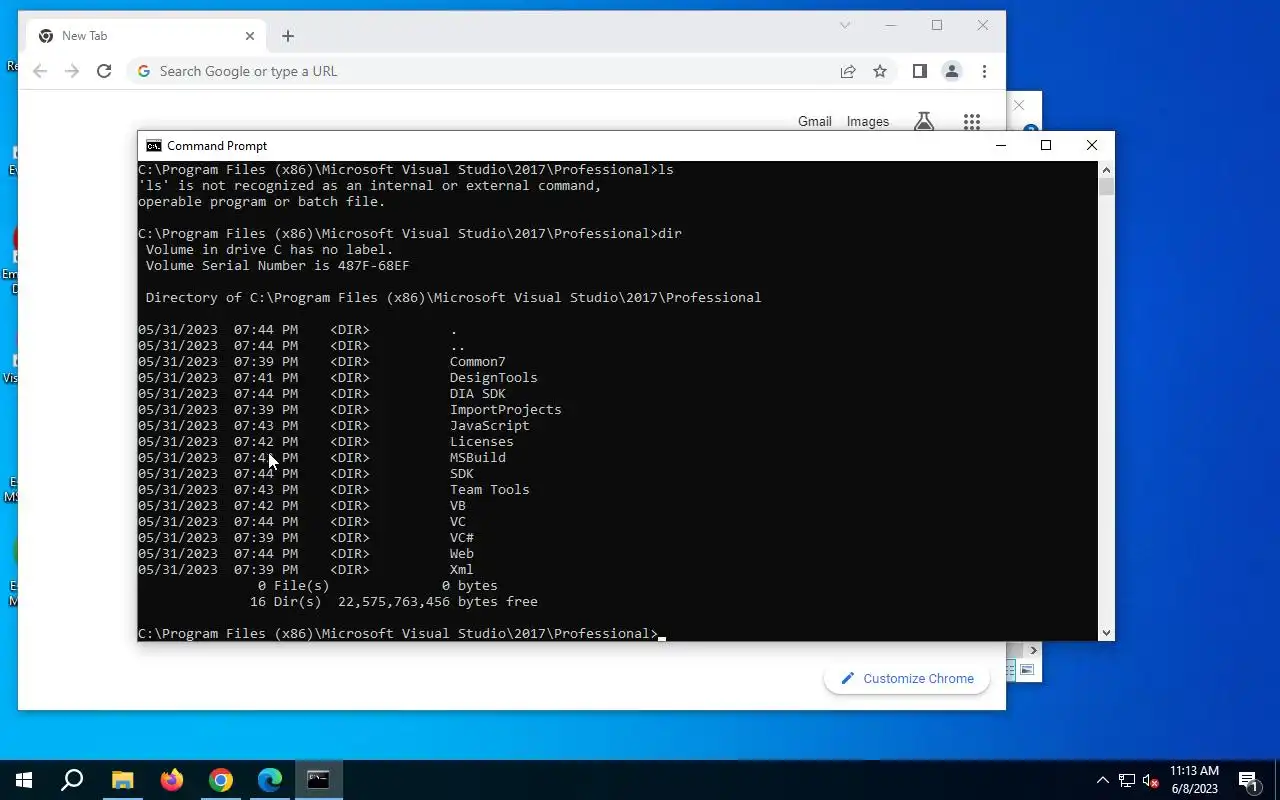
Task: Open Chrome tab search dropdown
Action: pos(845,25)
